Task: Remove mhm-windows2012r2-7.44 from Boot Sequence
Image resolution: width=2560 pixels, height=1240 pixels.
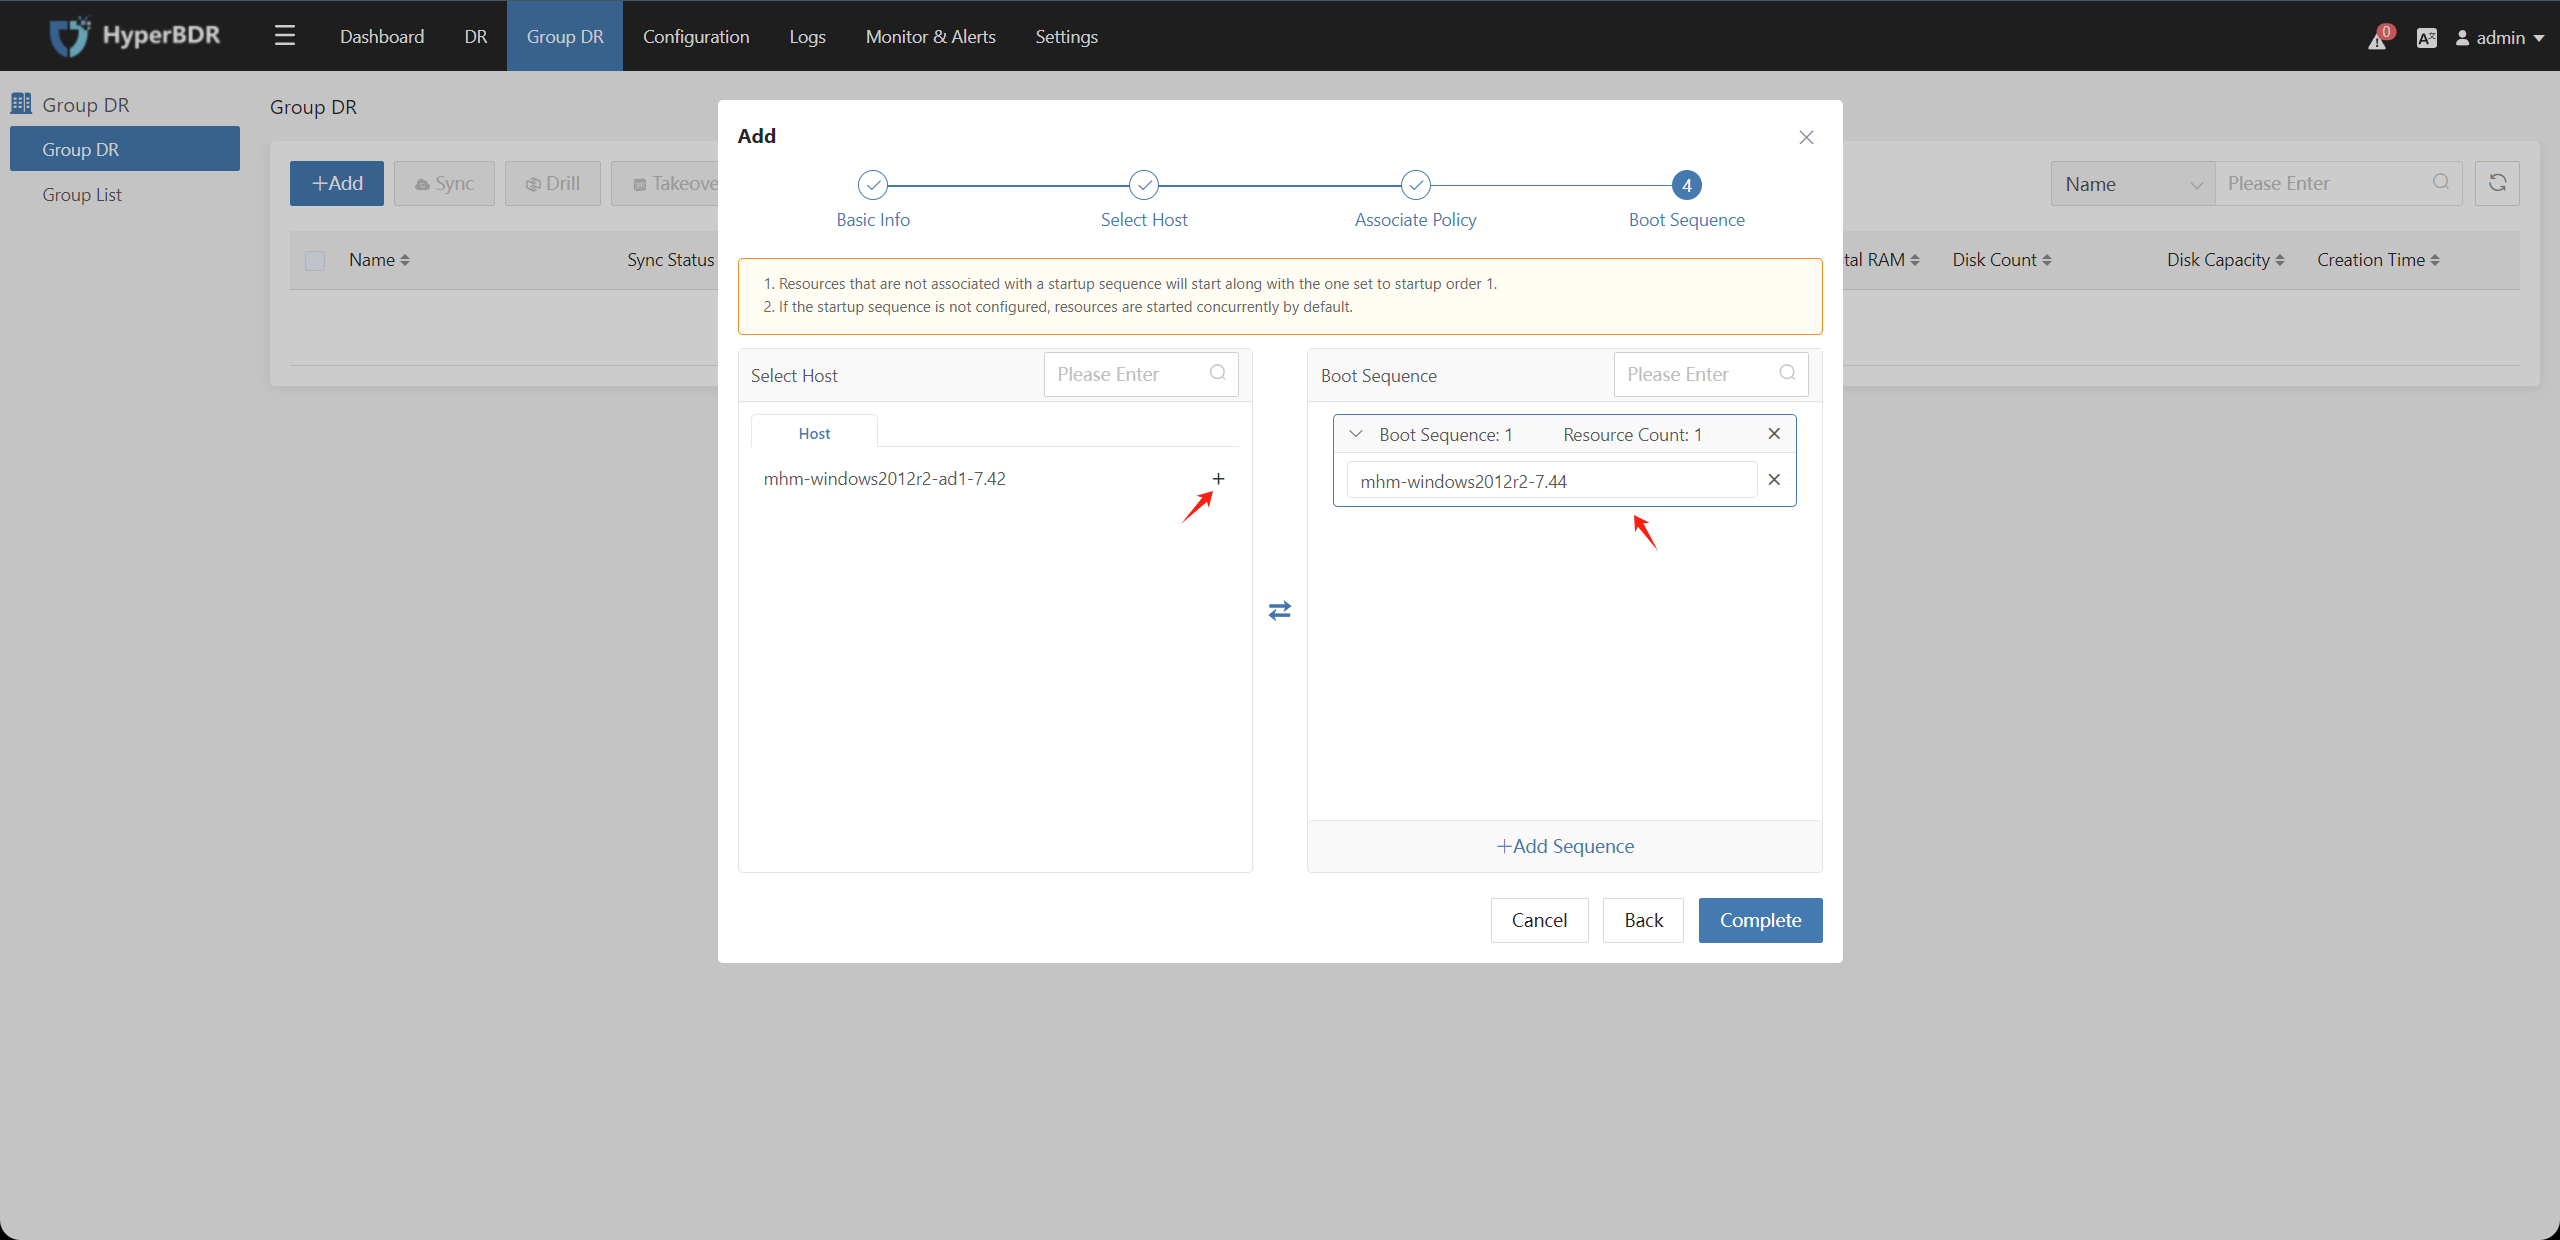Action: (x=1775, y=480)
